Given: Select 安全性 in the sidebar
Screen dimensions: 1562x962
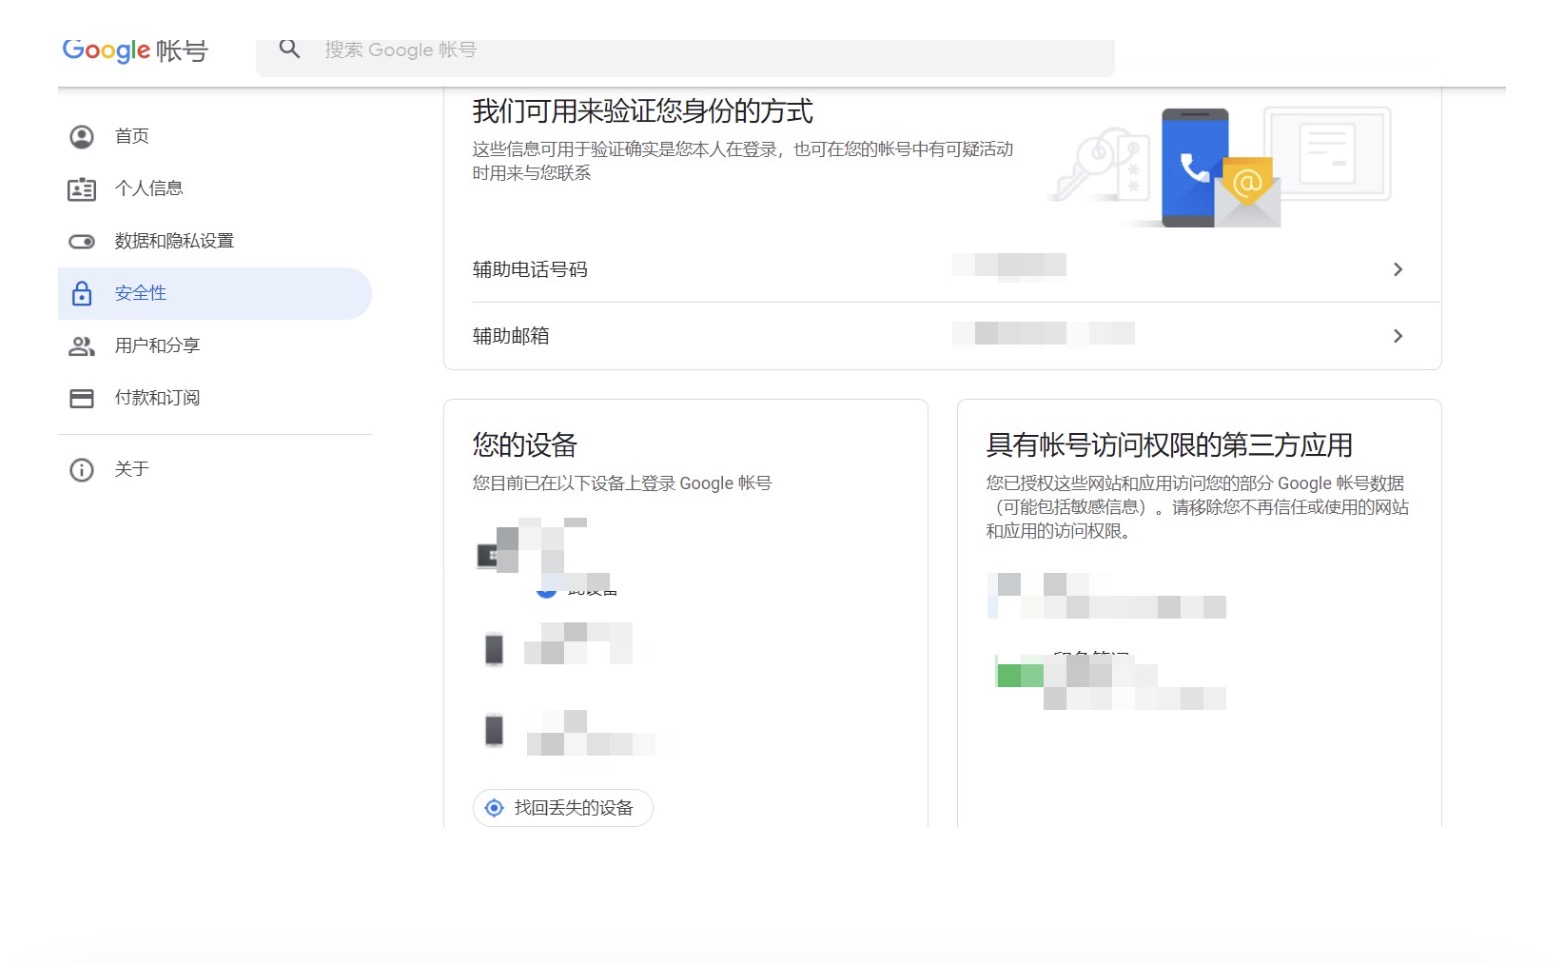Looking at the screenshot, I should click(x=214, y=293).
